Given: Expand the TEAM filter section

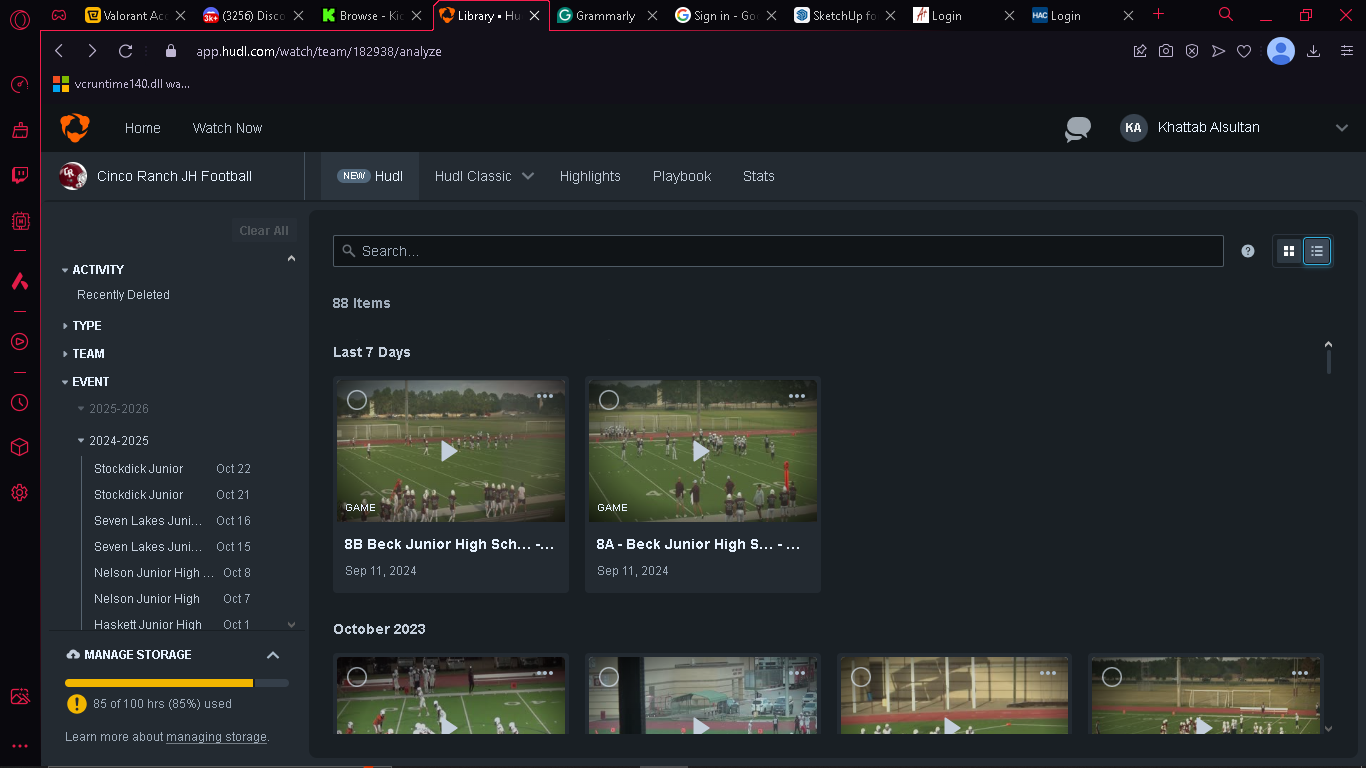Looking at the screenshot, I should pos(83,354).
